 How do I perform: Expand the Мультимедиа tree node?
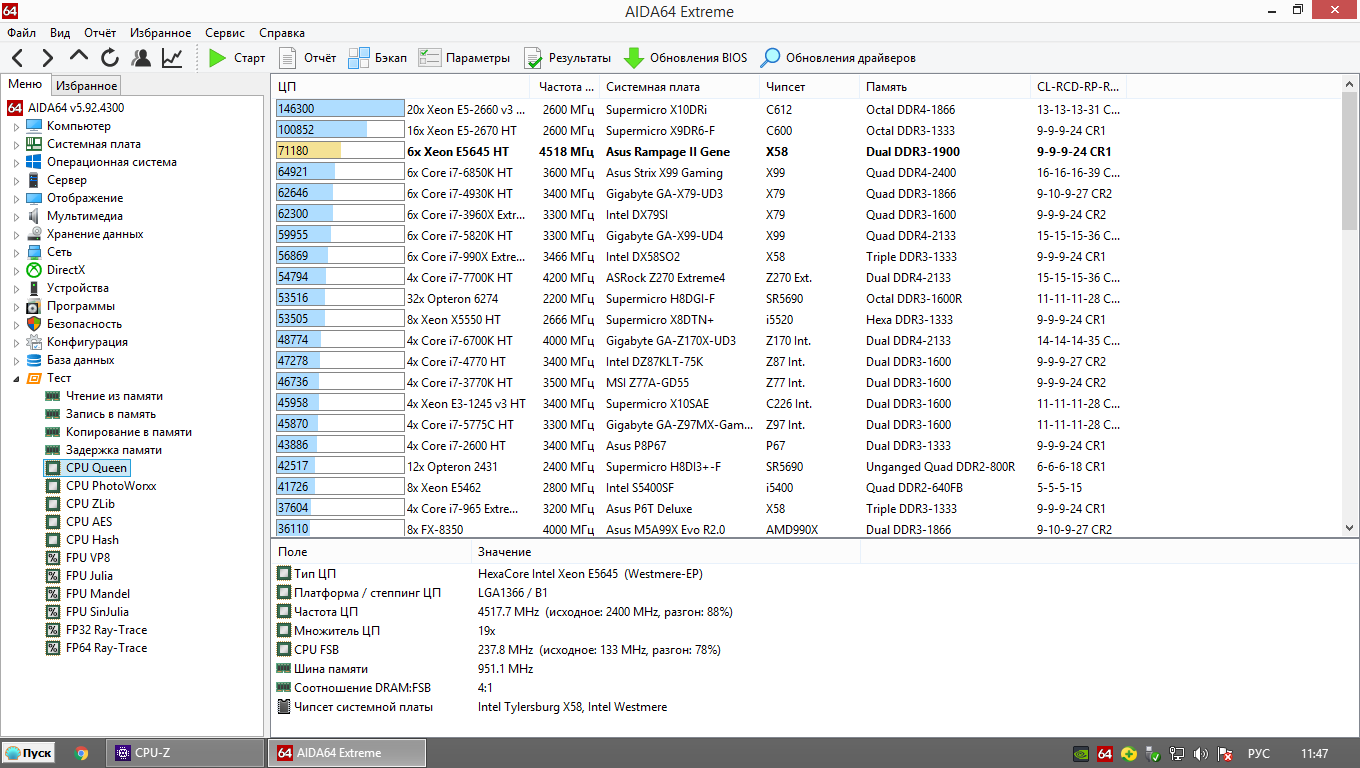(16, 217)
